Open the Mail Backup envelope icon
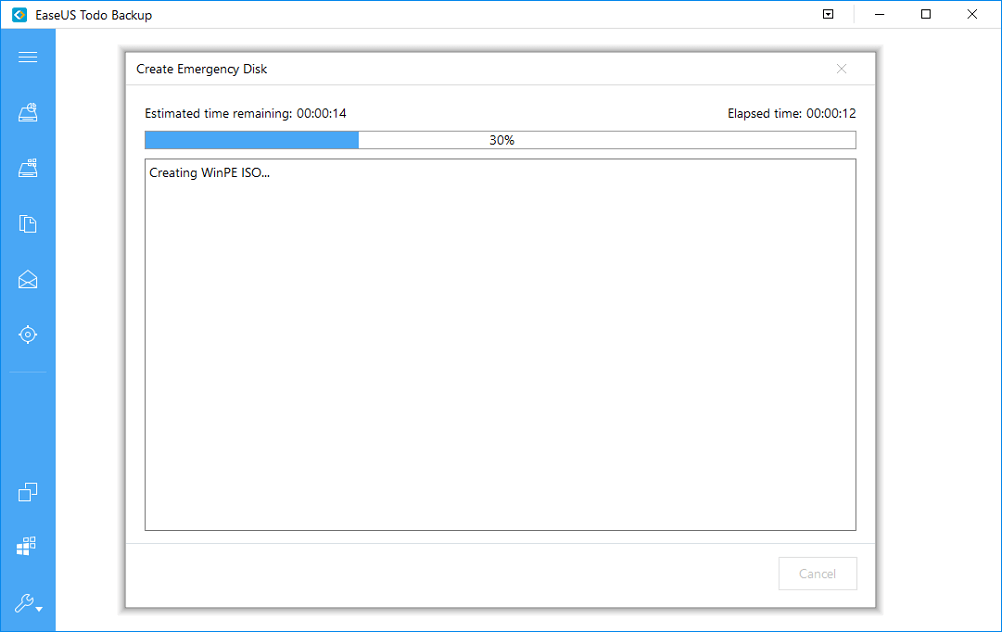The width and height of the screenshot is (1002, 632). tap(27, 279)
